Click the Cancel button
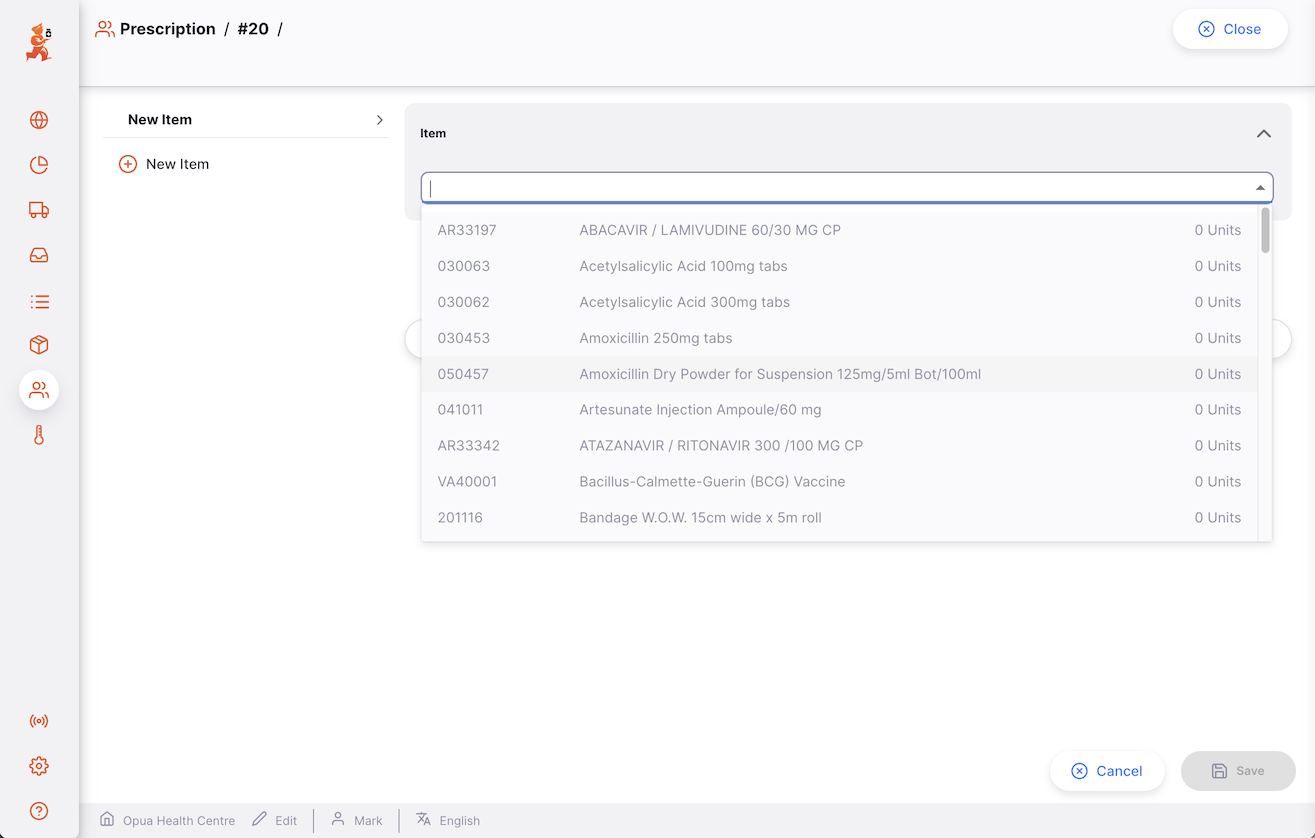The width and height of the screenshot is (1315, 838). (x=1107, y=771)
